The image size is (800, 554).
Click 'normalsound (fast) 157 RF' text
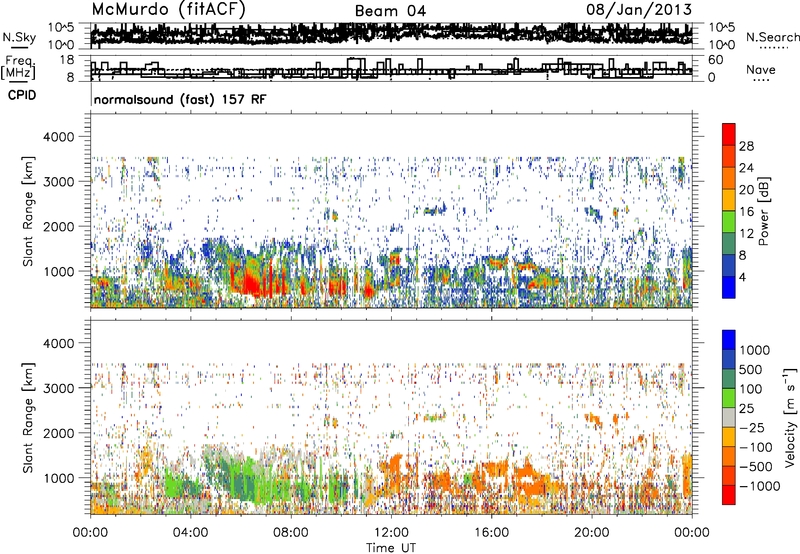click(180, 99)
